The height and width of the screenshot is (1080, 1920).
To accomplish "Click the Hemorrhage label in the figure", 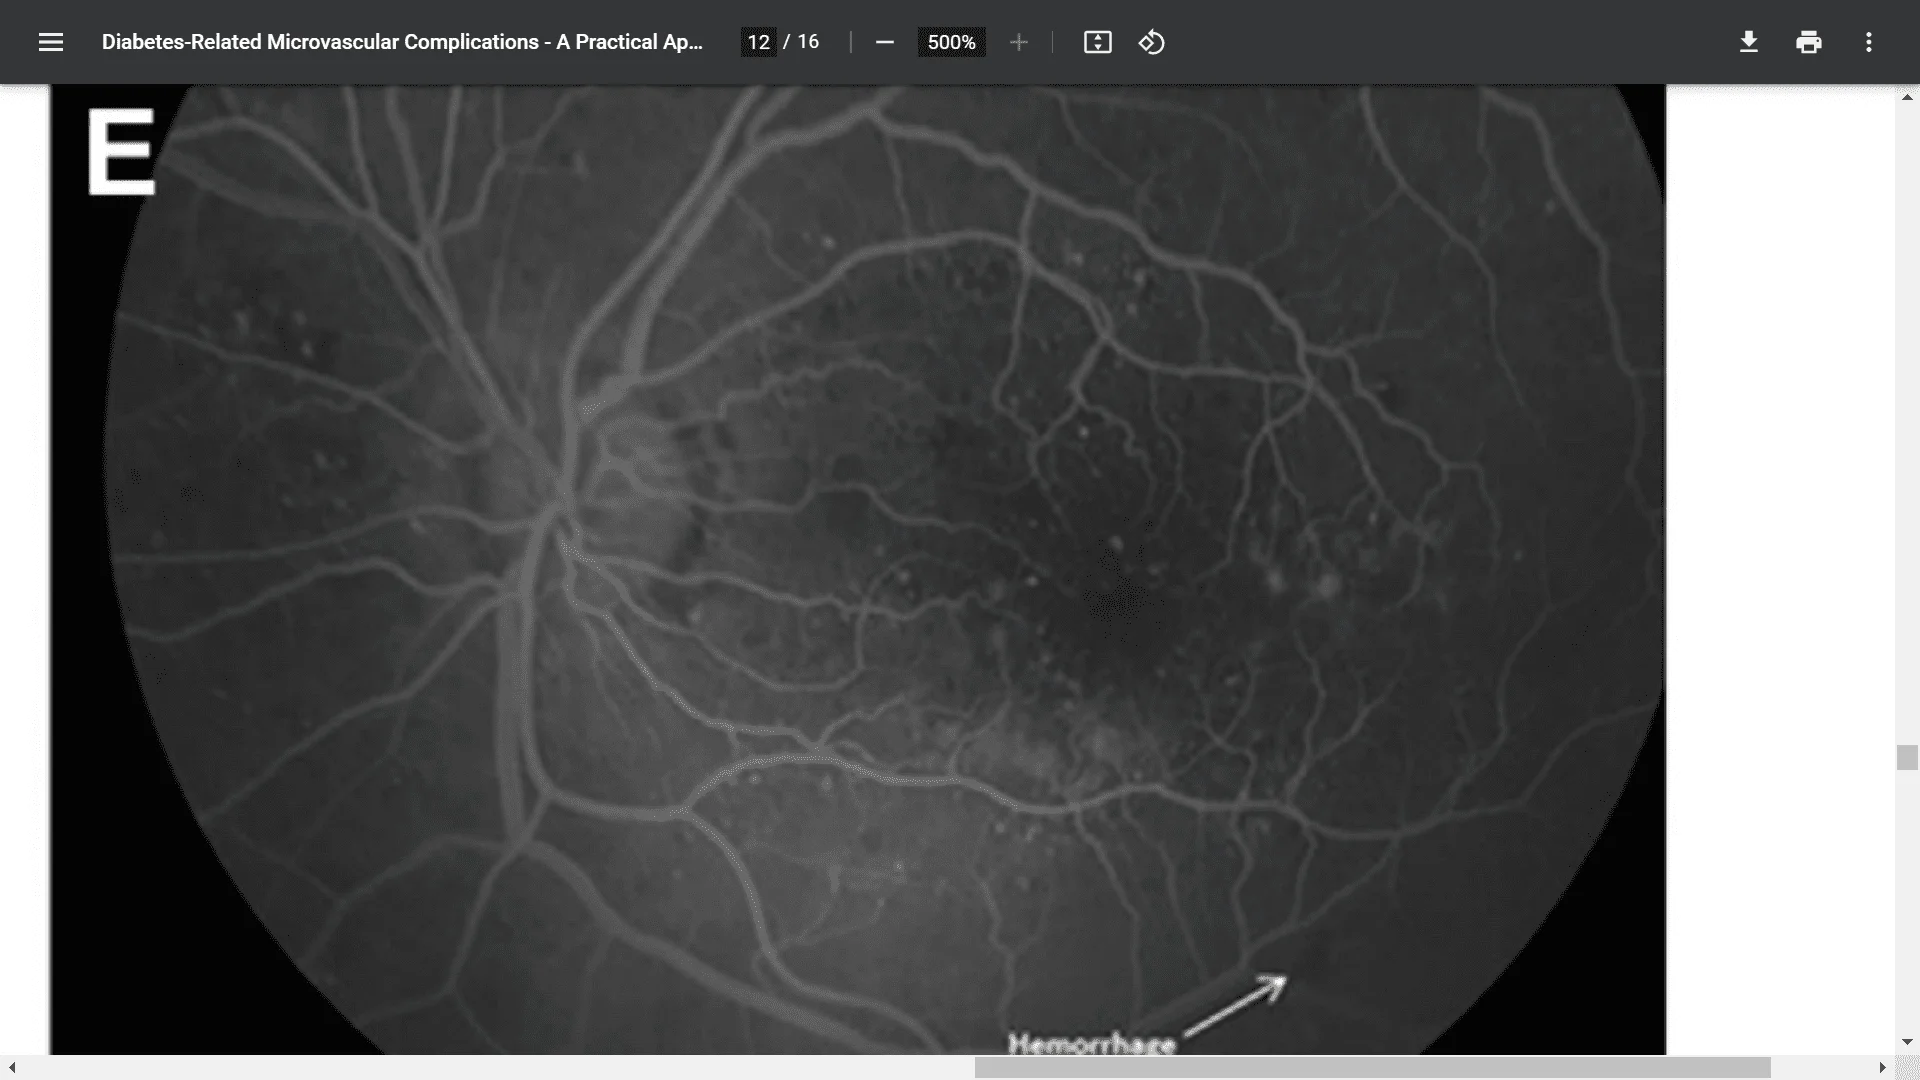I will 1092,1044.
